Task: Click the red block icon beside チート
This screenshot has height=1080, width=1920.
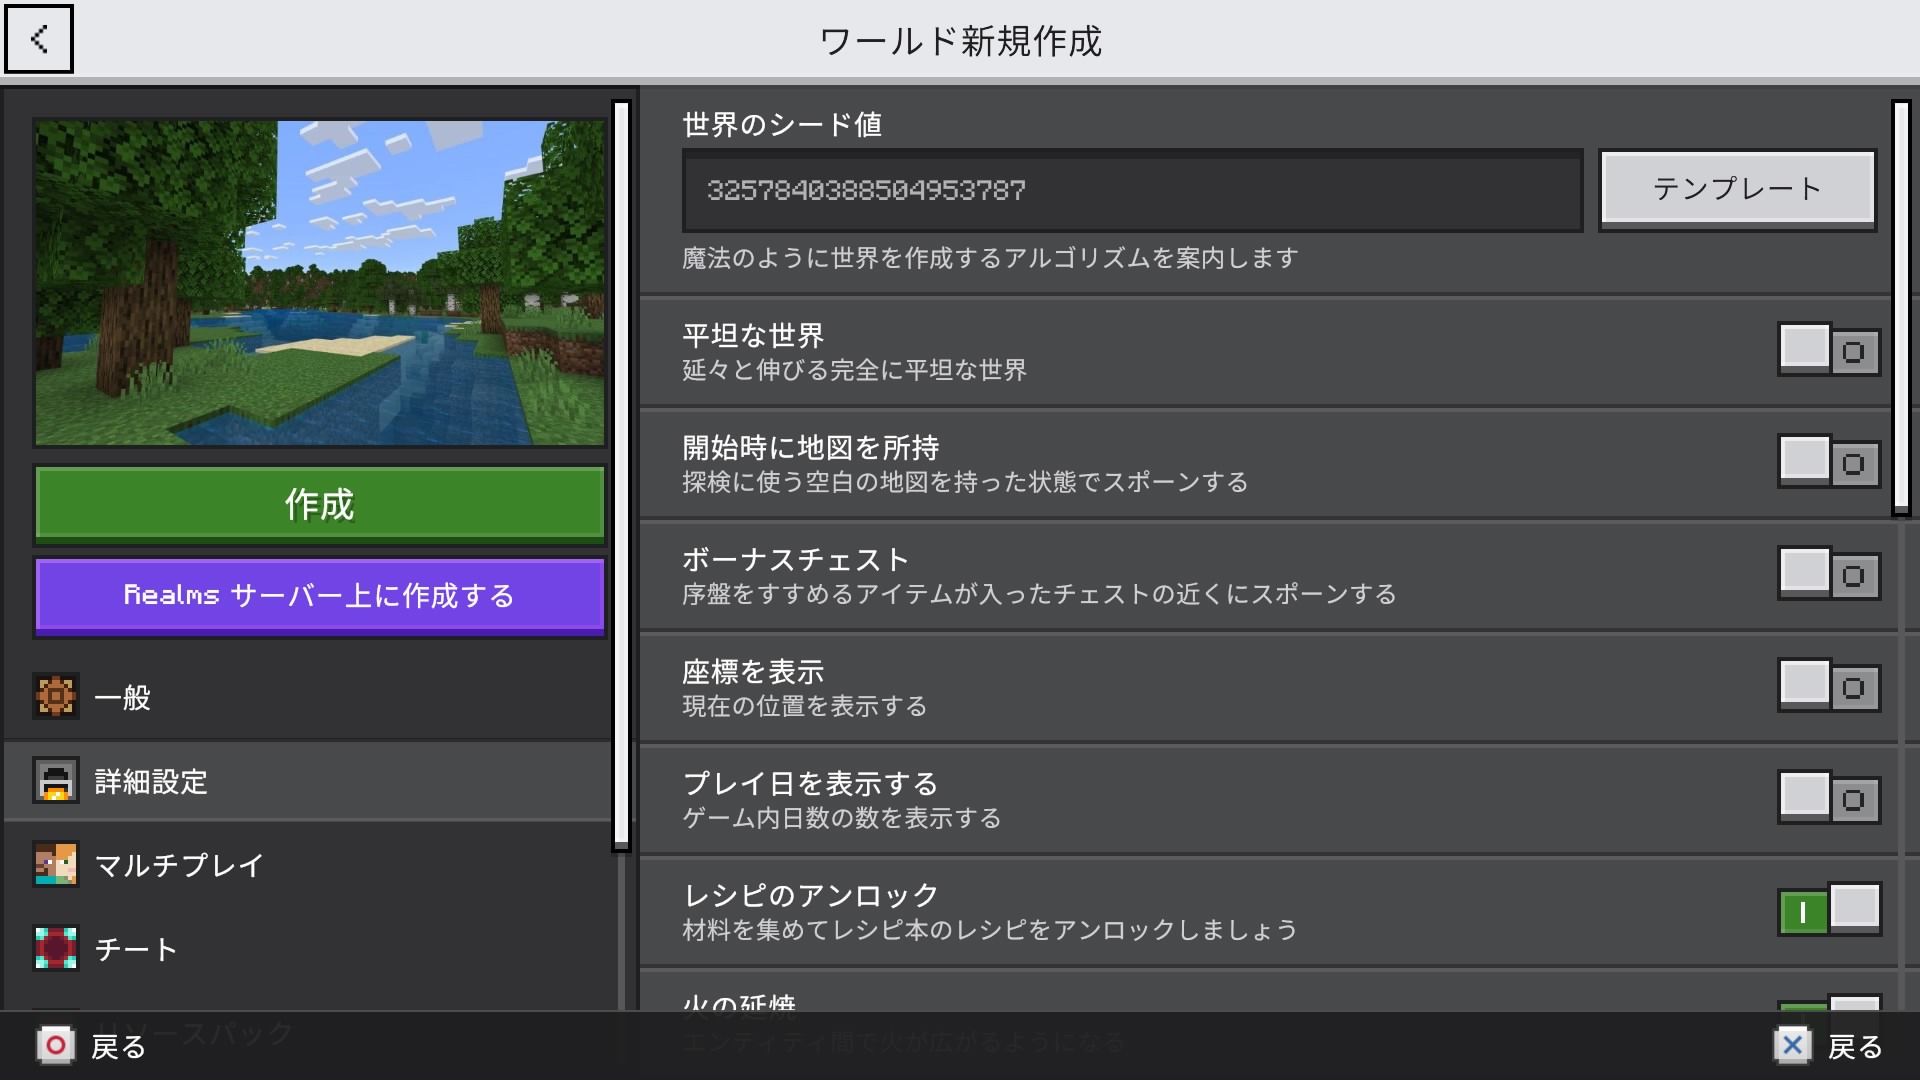Action: [x=56, y=948]
